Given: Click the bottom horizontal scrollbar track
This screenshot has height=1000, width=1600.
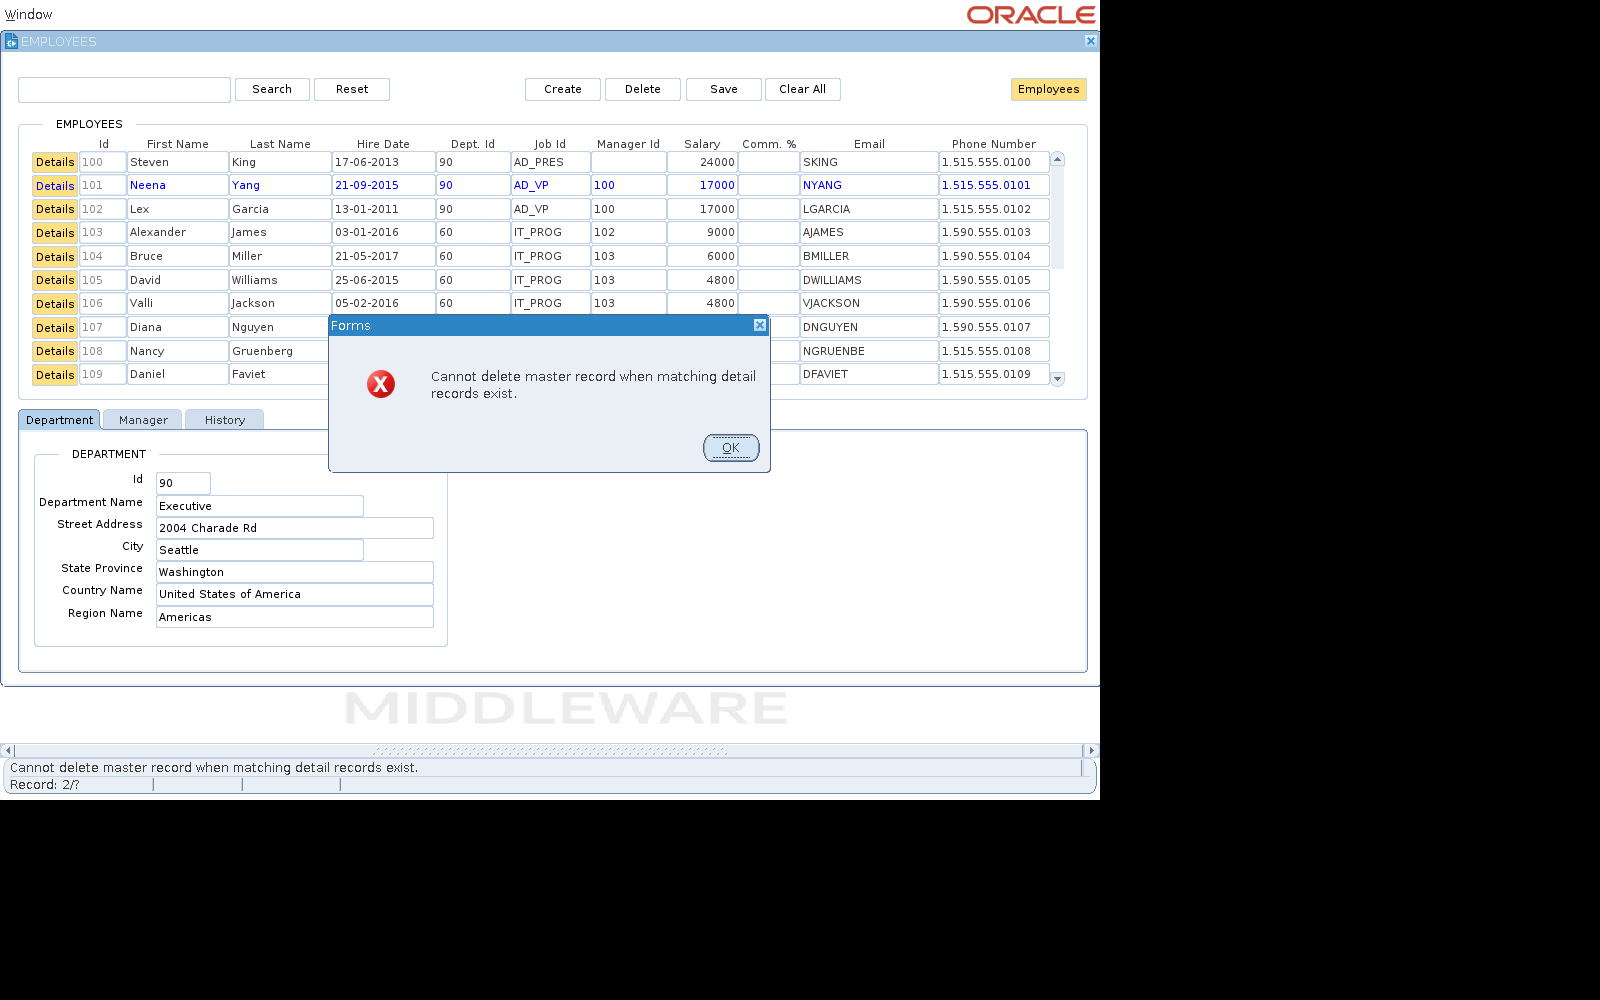Looking at the screenshot, I should click(549, 750).
